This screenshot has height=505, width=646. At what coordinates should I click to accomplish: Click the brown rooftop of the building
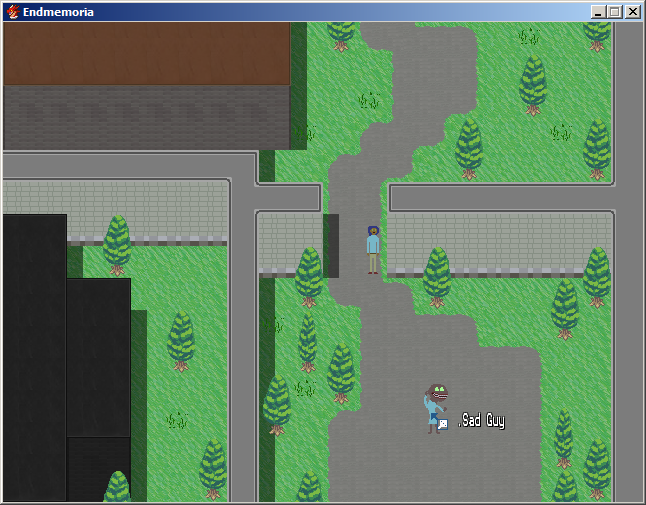[146, 53]
